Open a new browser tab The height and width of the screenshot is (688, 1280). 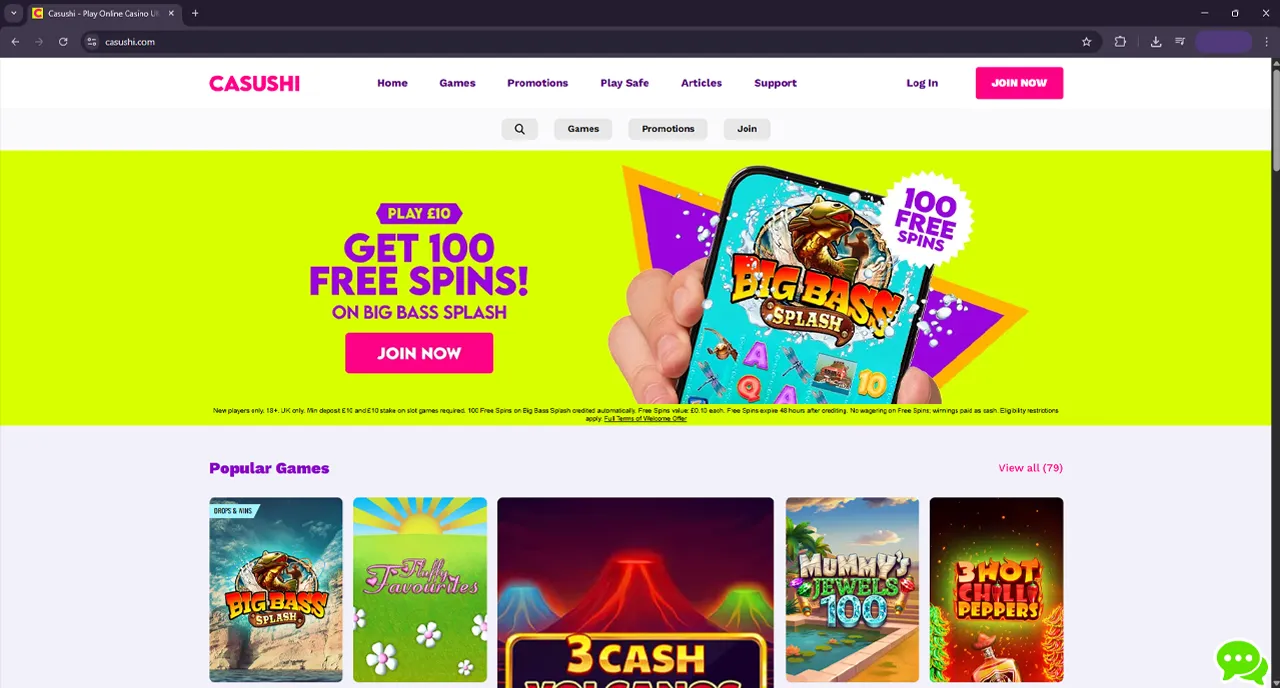pyautogui.click(x=195, y=13)
